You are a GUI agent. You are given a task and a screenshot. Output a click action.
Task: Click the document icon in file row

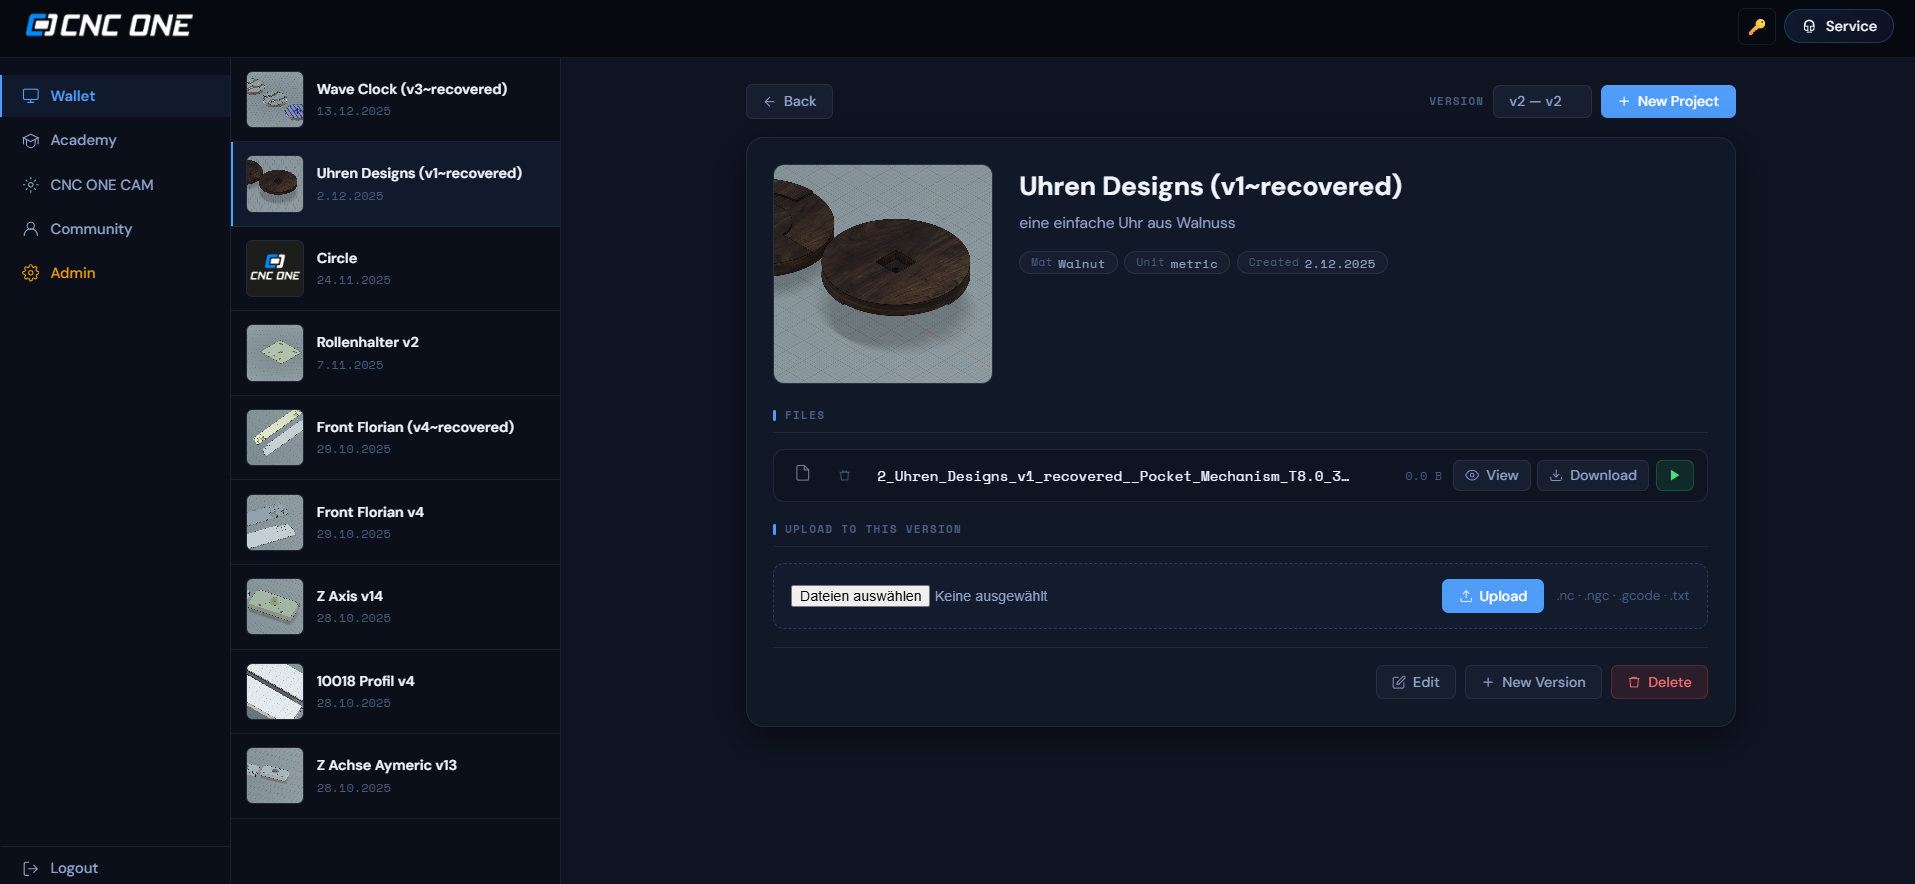tap(802, 474)
